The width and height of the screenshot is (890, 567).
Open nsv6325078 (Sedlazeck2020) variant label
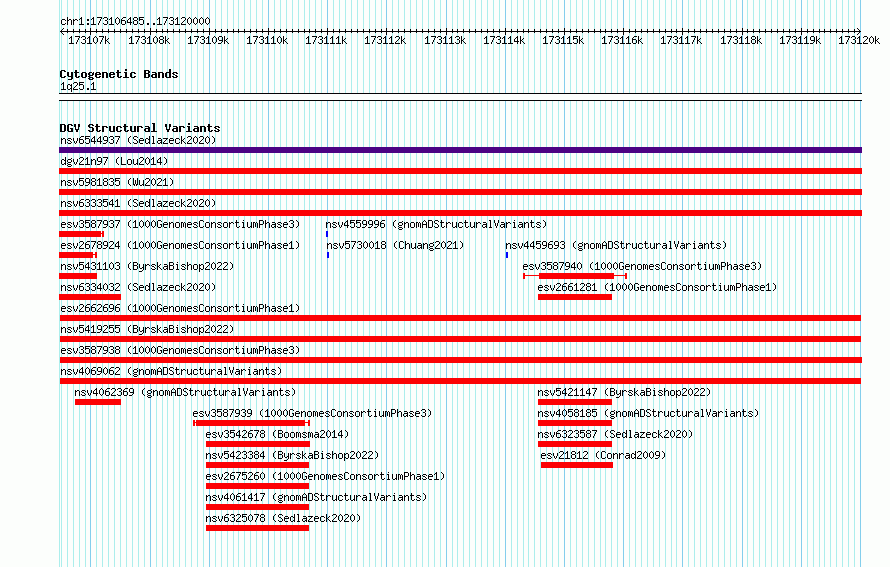[283, 518]
